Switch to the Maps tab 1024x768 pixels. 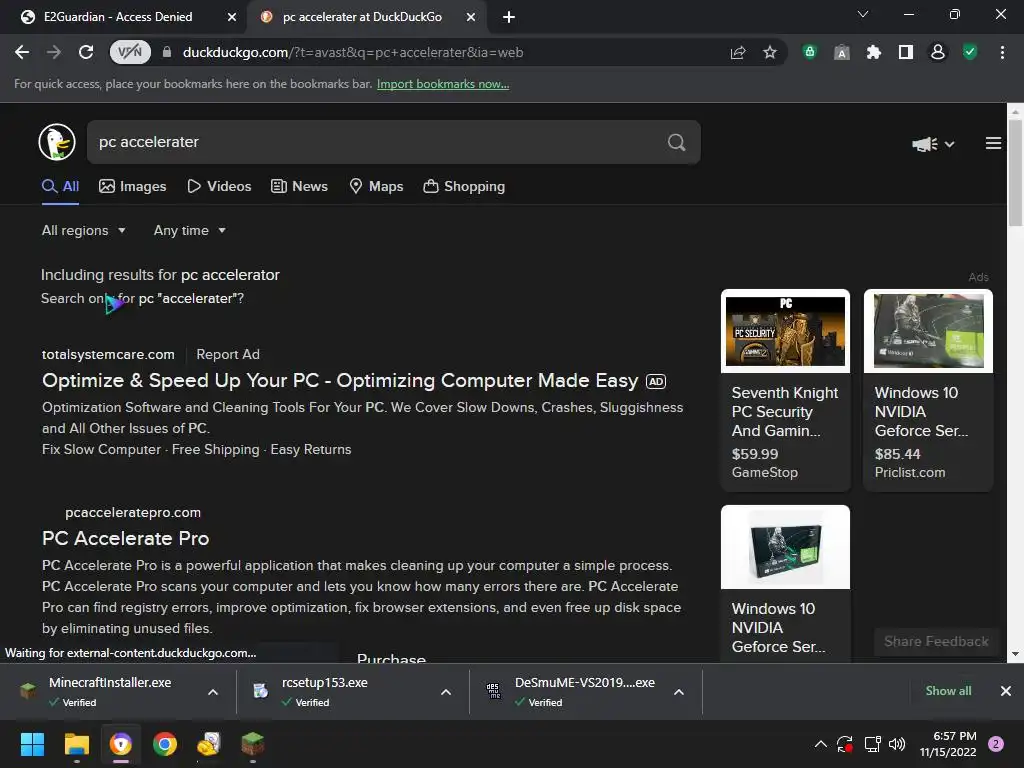(x=376, y=186)
